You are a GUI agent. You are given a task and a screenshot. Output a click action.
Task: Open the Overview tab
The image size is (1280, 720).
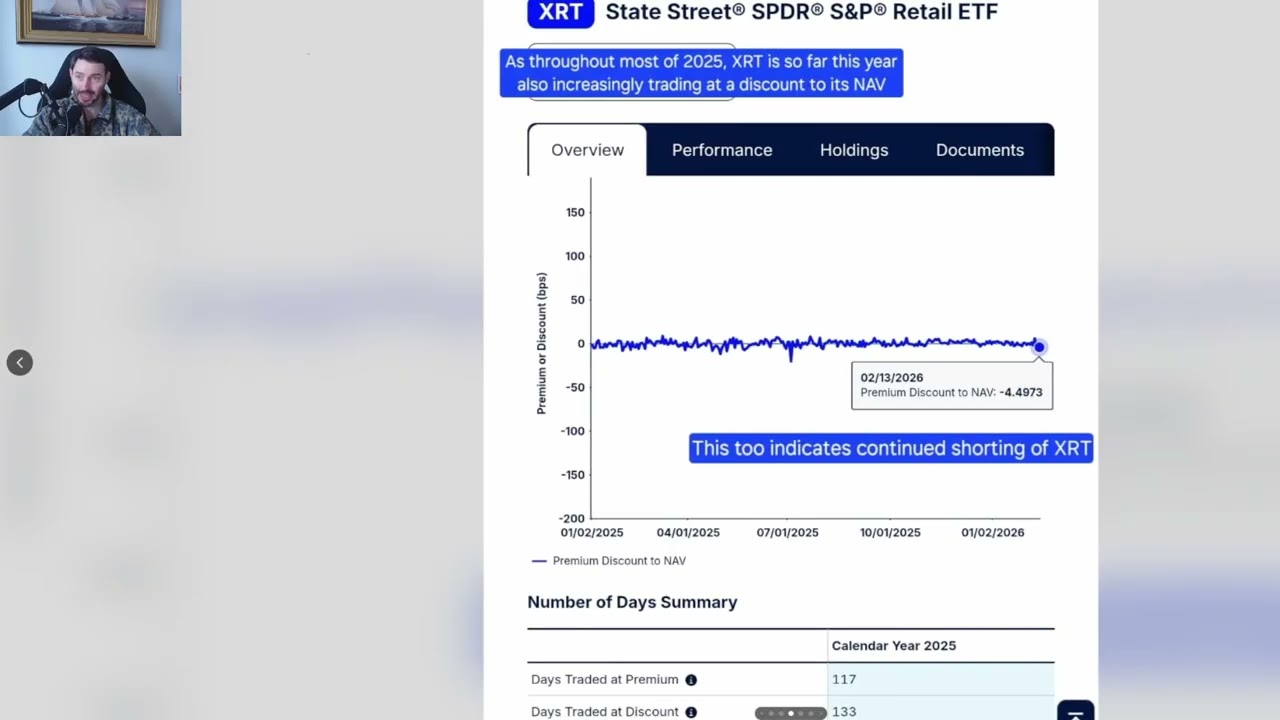click(x=587, y=150)
